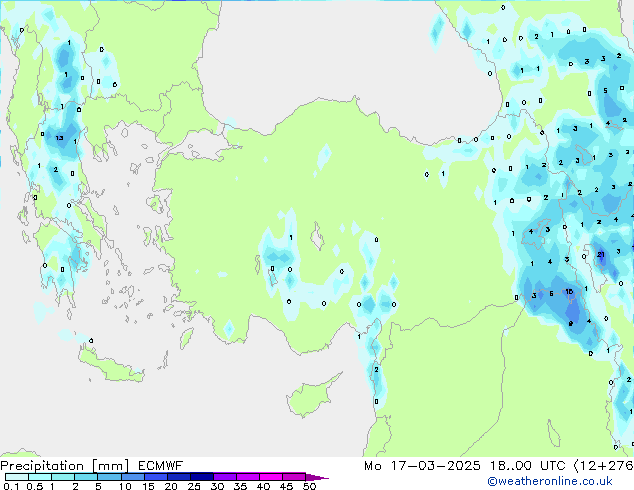Click the legend value '50'
This screenshot has height=490, width=634.
coord(309,486)
